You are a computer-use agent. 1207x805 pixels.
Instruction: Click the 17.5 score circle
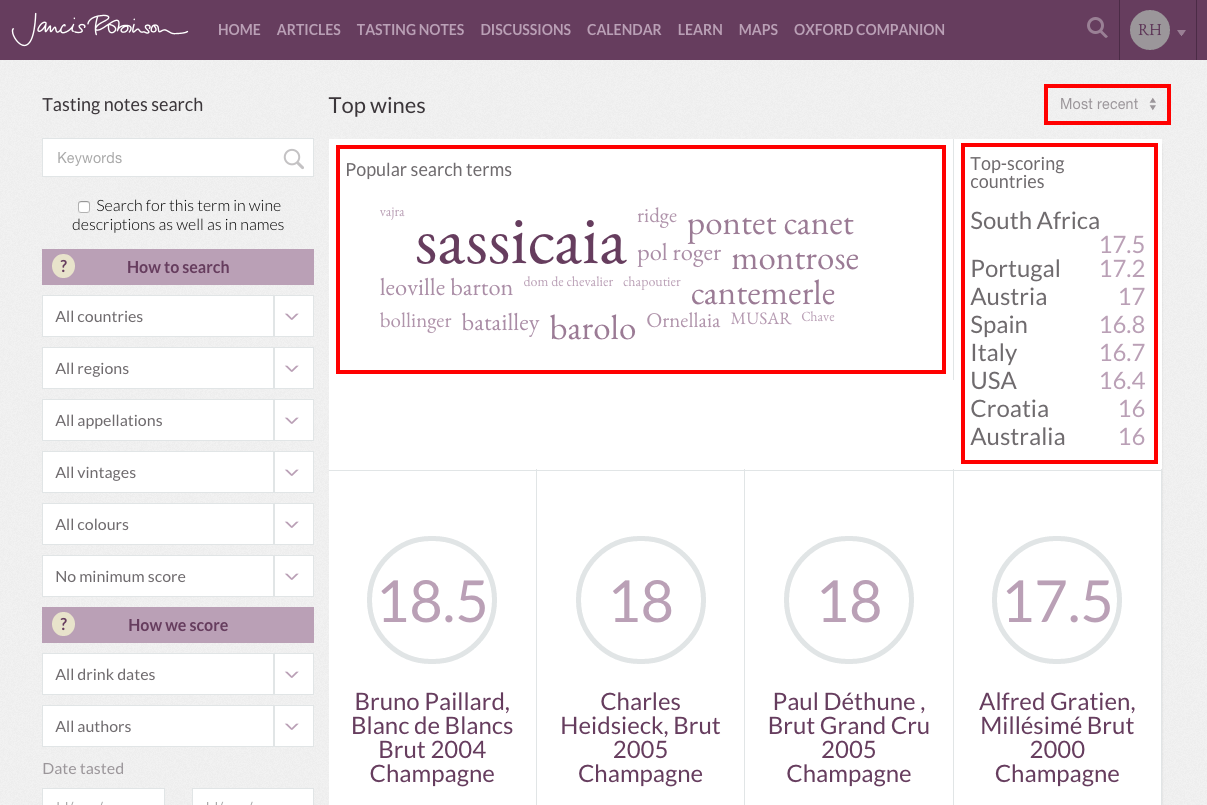[1057, 601]
